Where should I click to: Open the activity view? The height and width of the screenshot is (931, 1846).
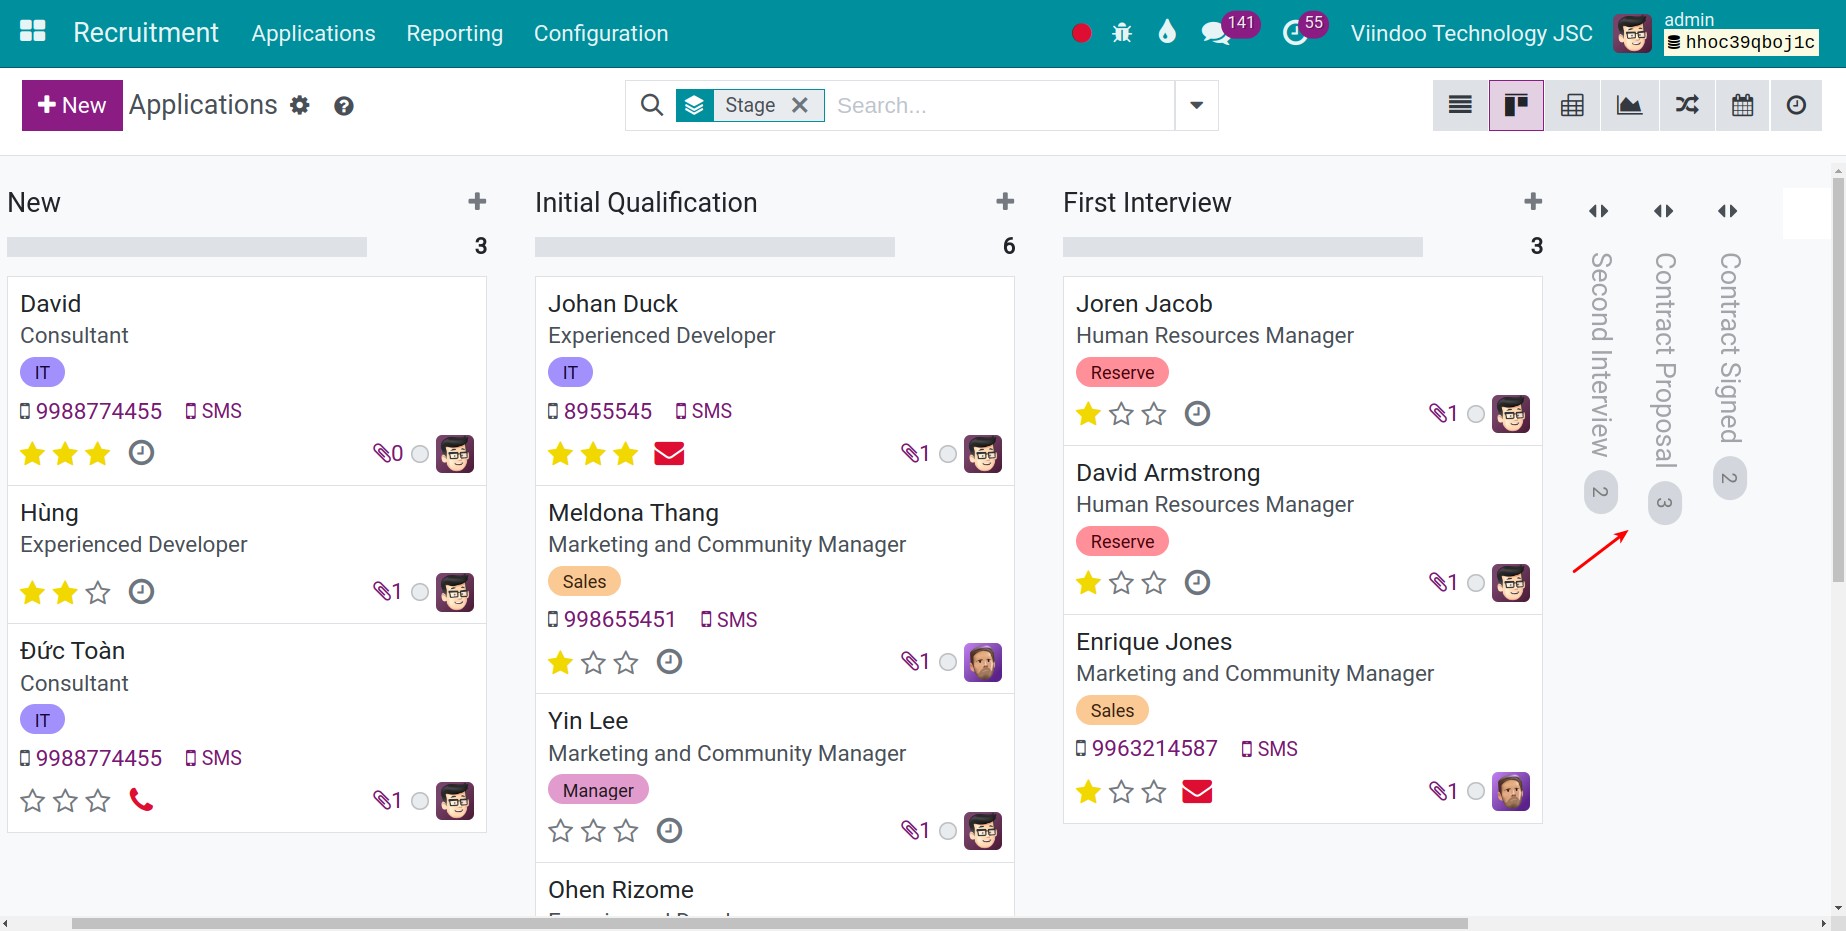pyautogui.click(x=1796, y=105)
